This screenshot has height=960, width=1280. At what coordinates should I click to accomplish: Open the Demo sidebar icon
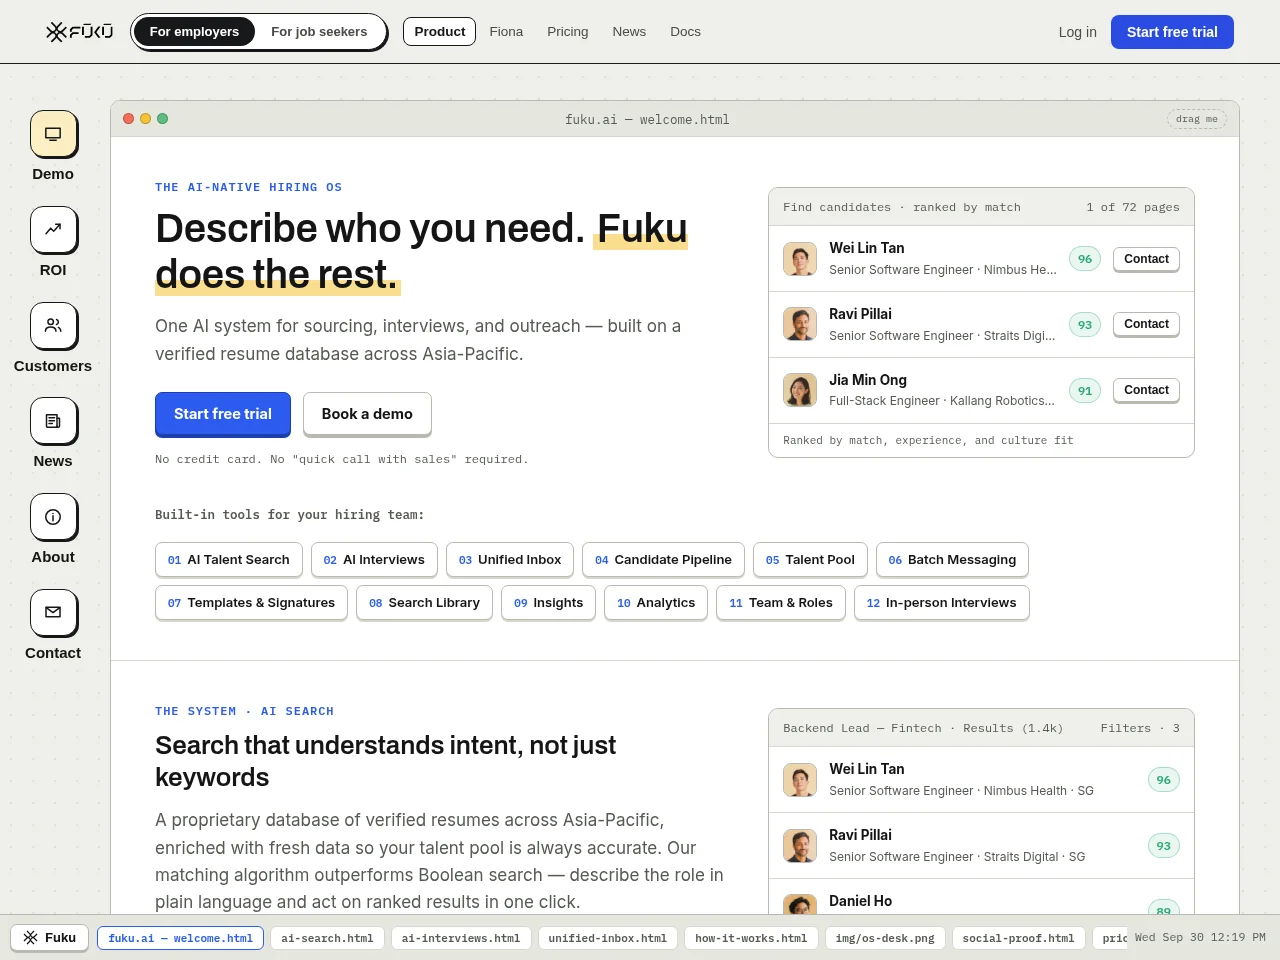coord(53,134)
